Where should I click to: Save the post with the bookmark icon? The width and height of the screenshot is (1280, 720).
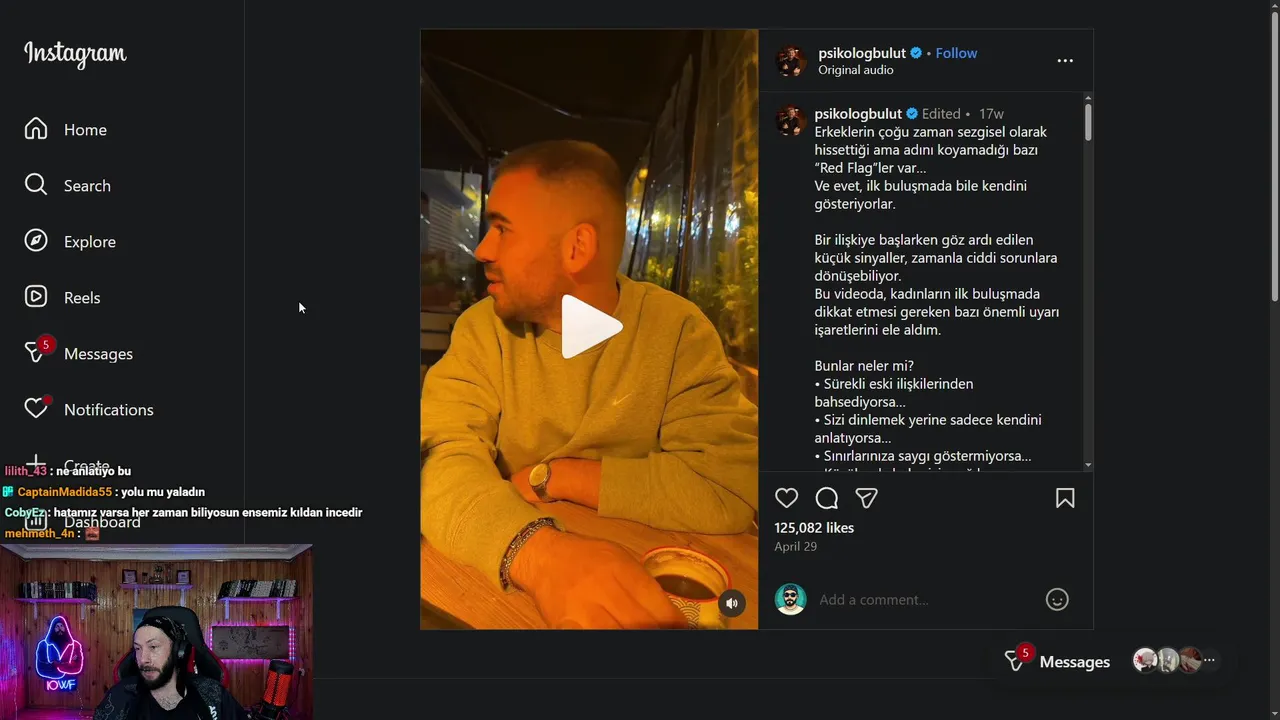click(x=1065, y=498)
